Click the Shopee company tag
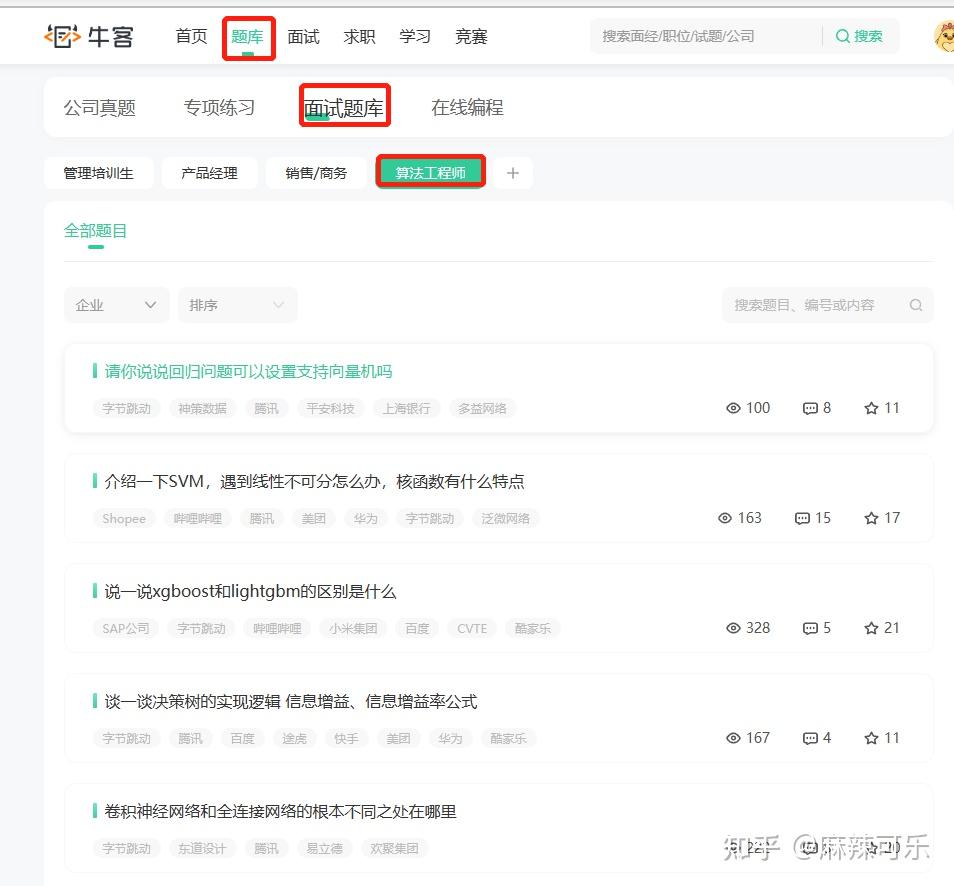This screenshot has width=954, height=886. pos(124,518)
